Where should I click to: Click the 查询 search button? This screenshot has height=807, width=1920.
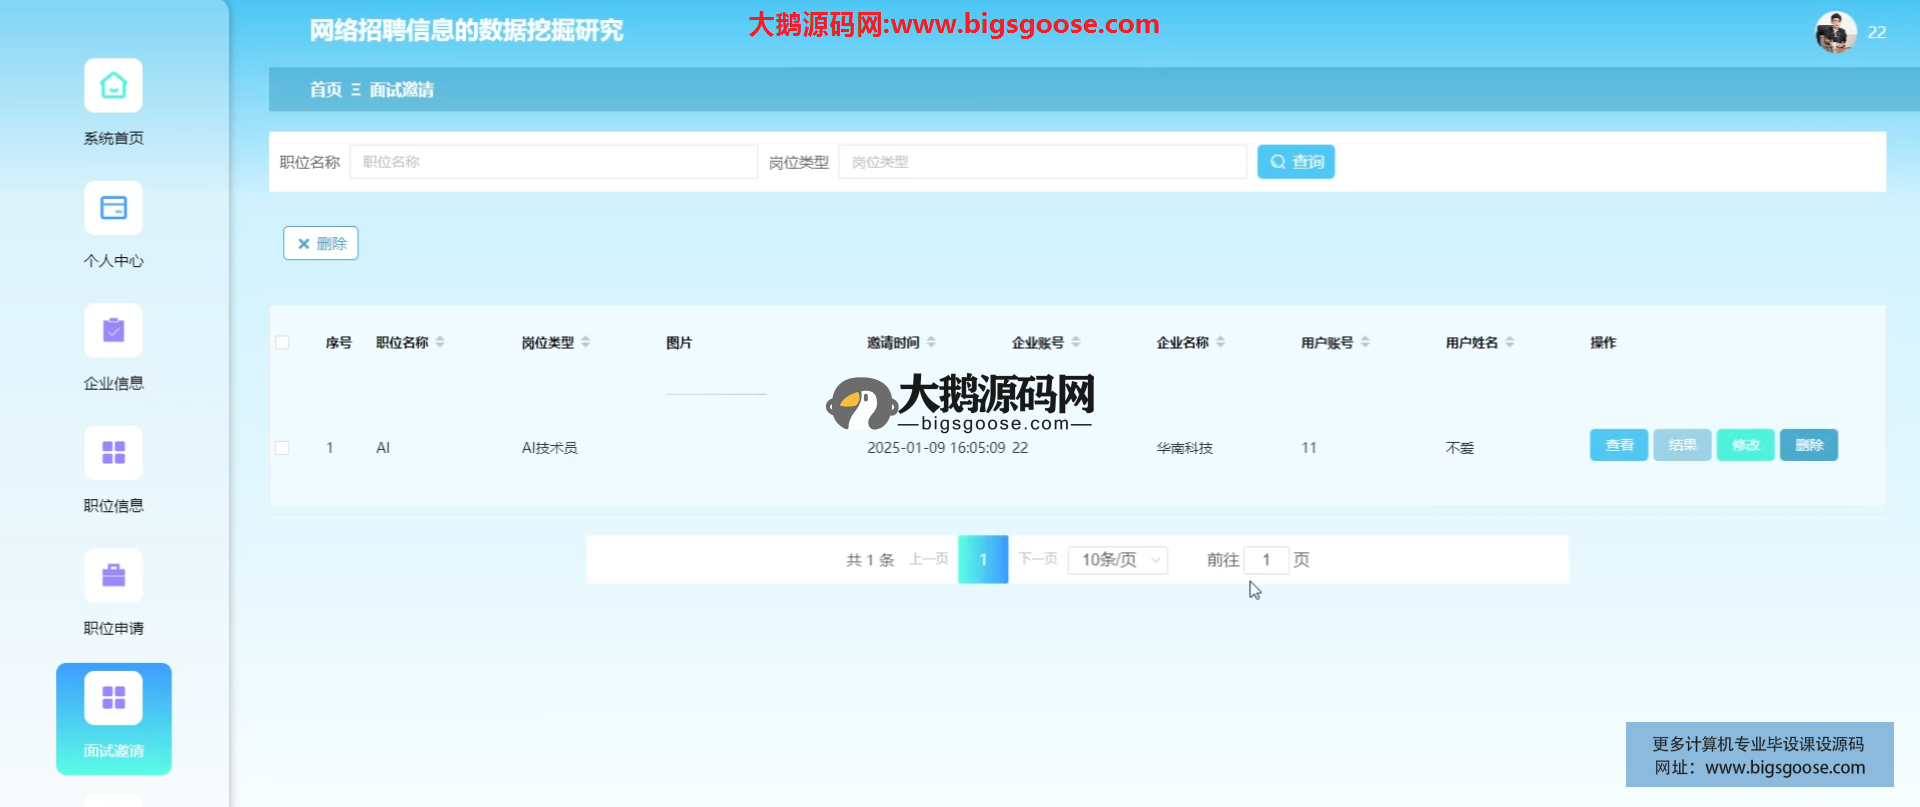[x=1295, y=162]
